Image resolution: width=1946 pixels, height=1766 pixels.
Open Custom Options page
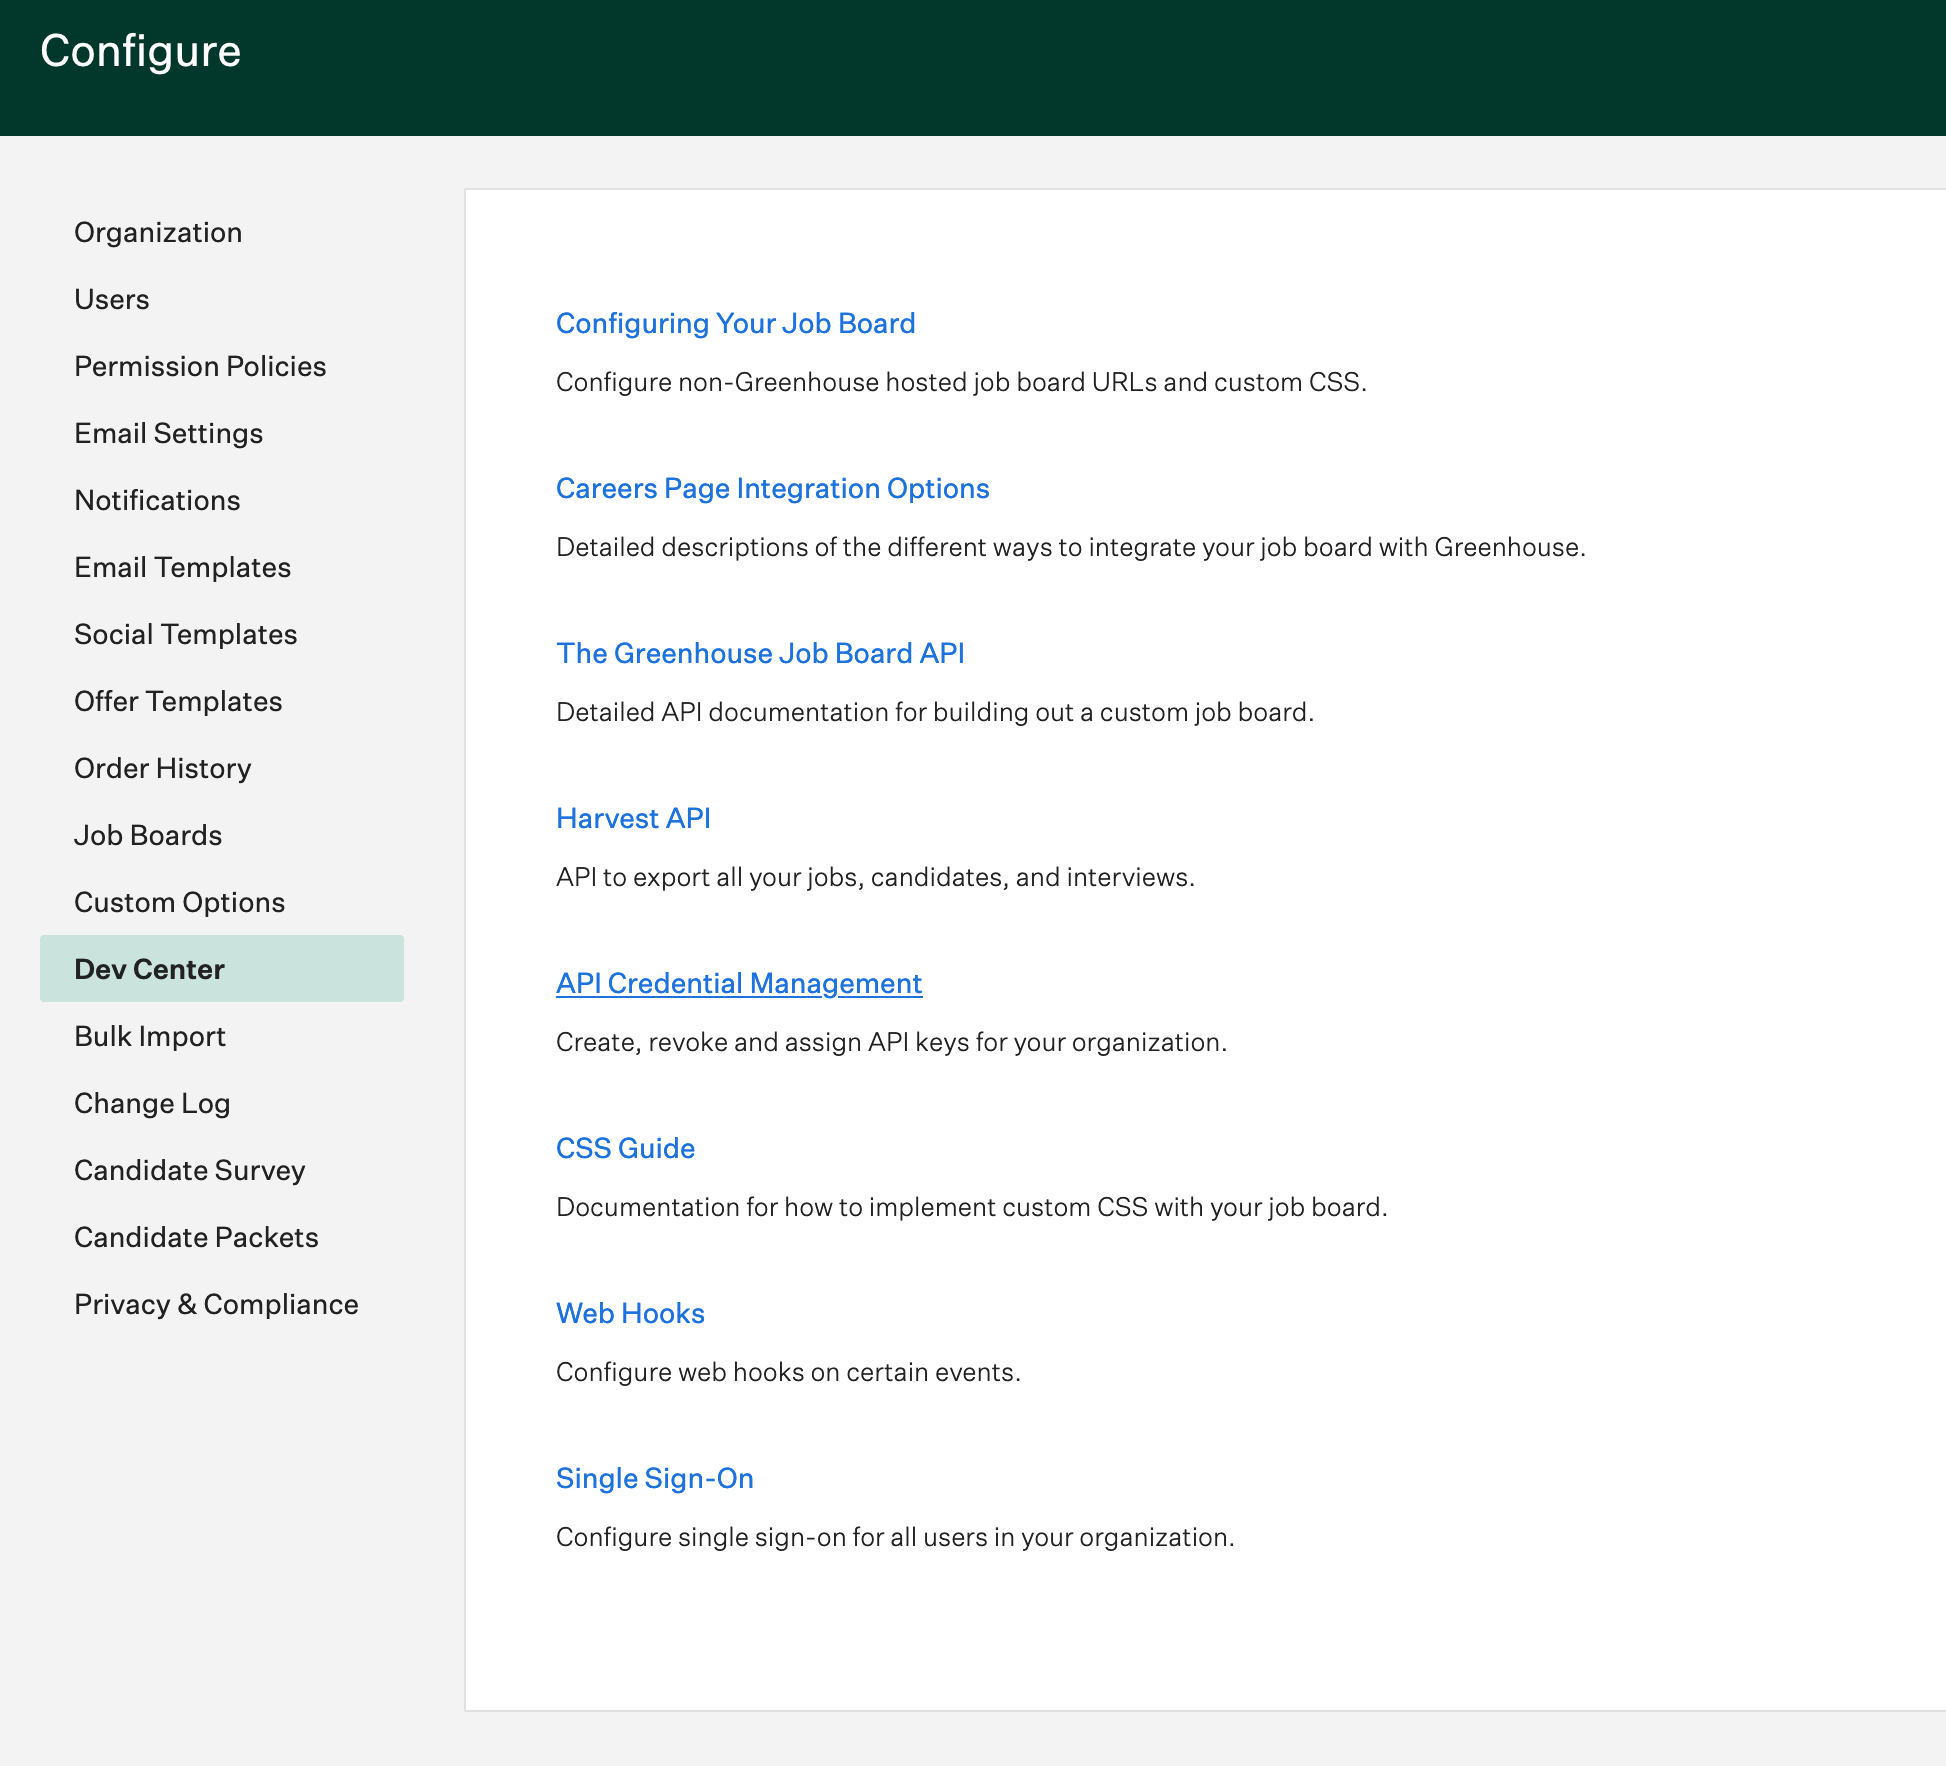coord(179,902)
